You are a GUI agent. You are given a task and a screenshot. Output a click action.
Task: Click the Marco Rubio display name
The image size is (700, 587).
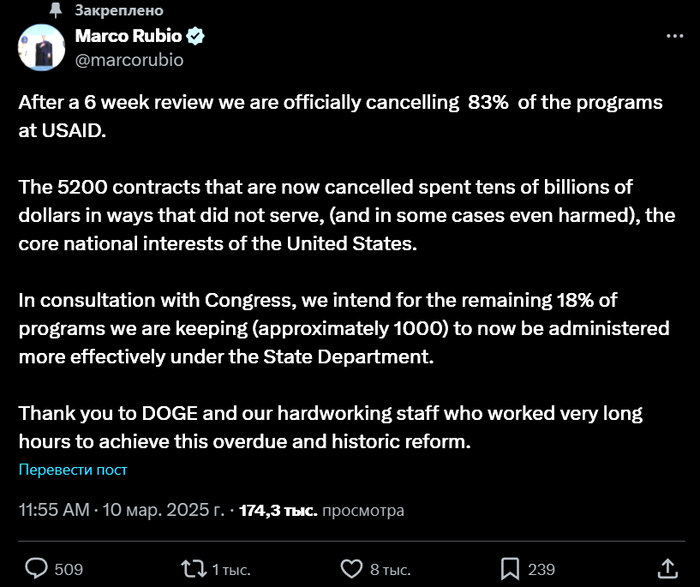128,37
